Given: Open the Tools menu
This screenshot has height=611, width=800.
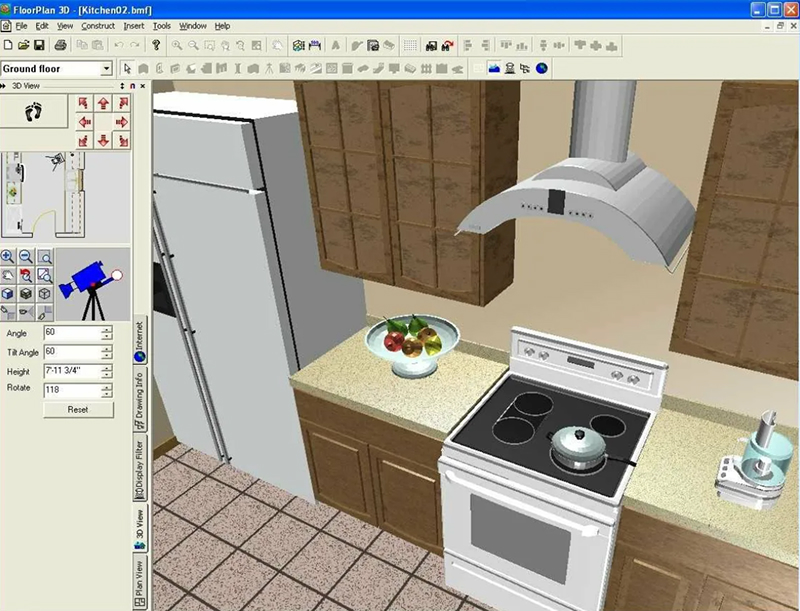Looking at the screenshot, I should pos(162,26).
